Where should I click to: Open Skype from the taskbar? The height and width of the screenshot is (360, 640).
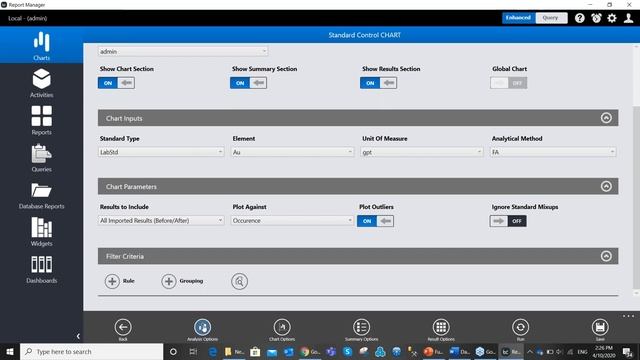(x=347, y=351)
